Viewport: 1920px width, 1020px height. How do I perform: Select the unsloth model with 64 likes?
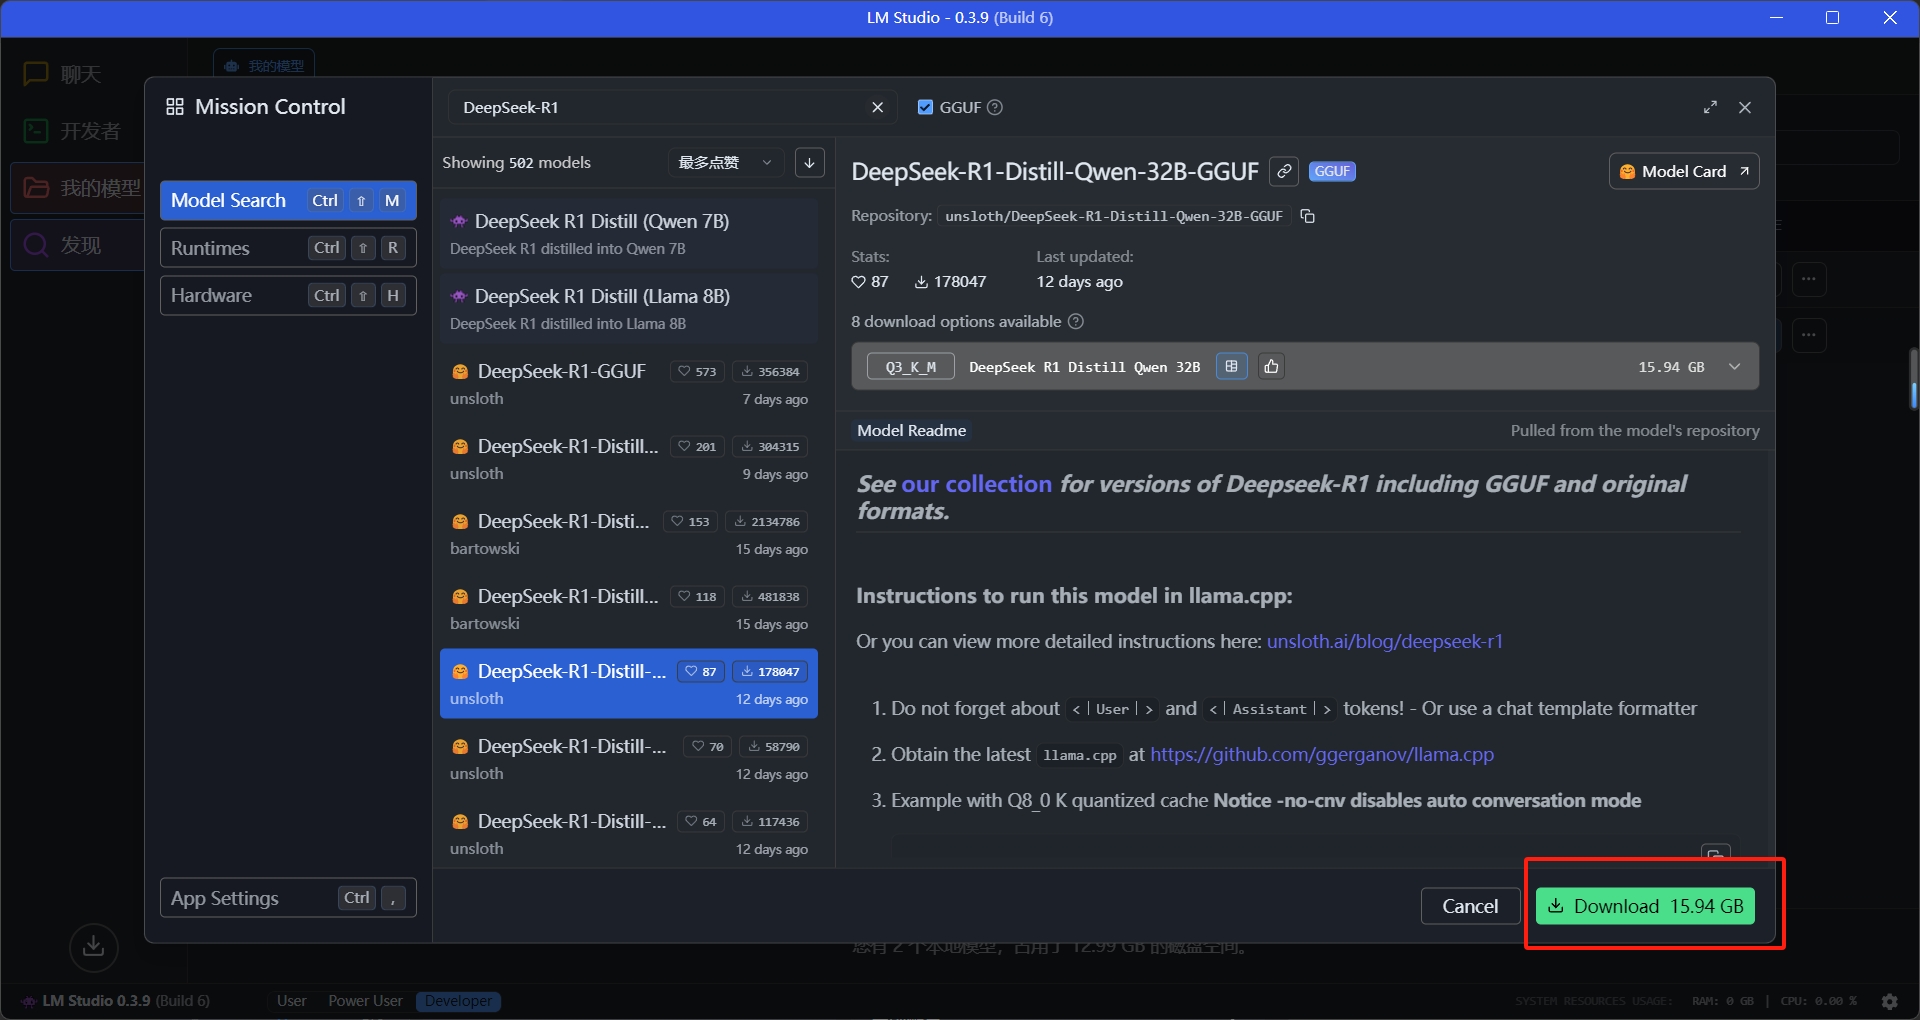629,834
